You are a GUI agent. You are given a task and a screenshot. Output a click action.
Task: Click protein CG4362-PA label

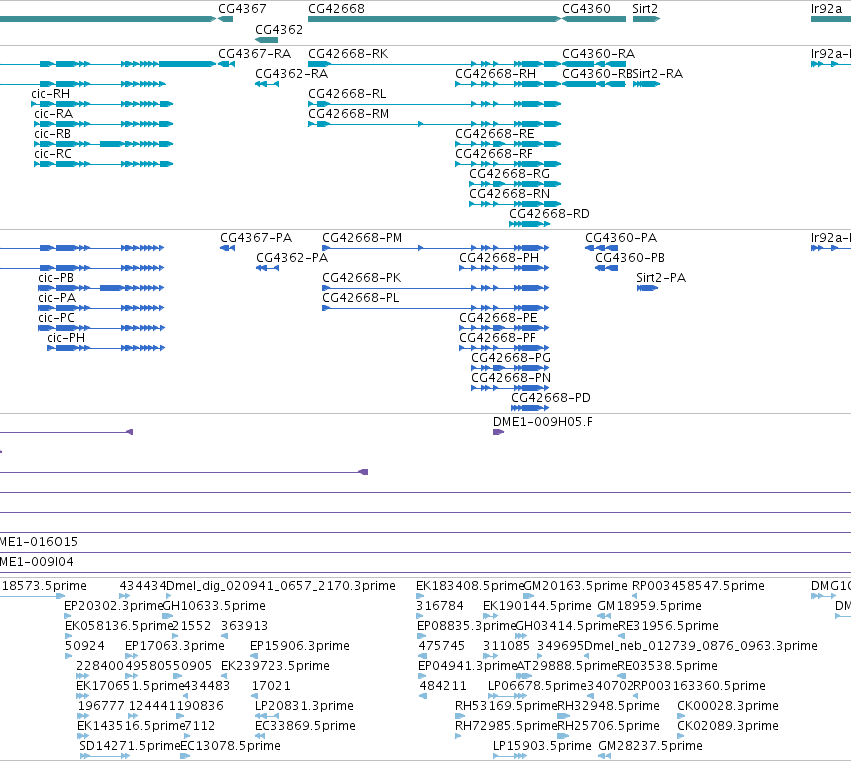point(292,258)
